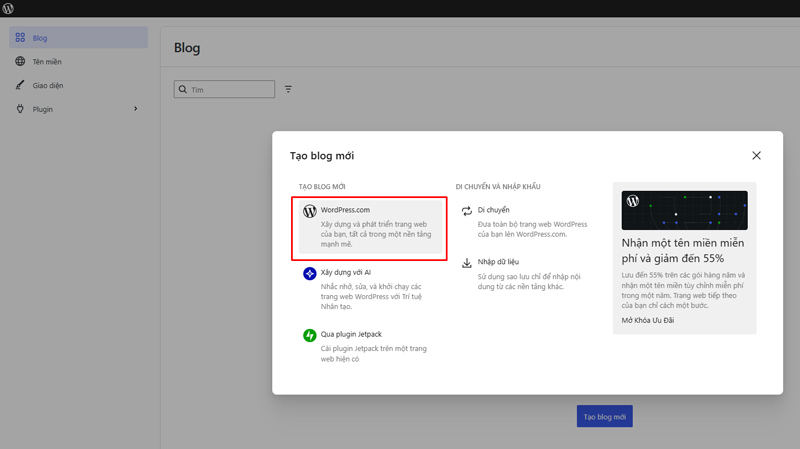Screen dimensions: 800x449
Task: Open the Mở Khóa Ưu Đãi link
Action: (x=648, y=320)
